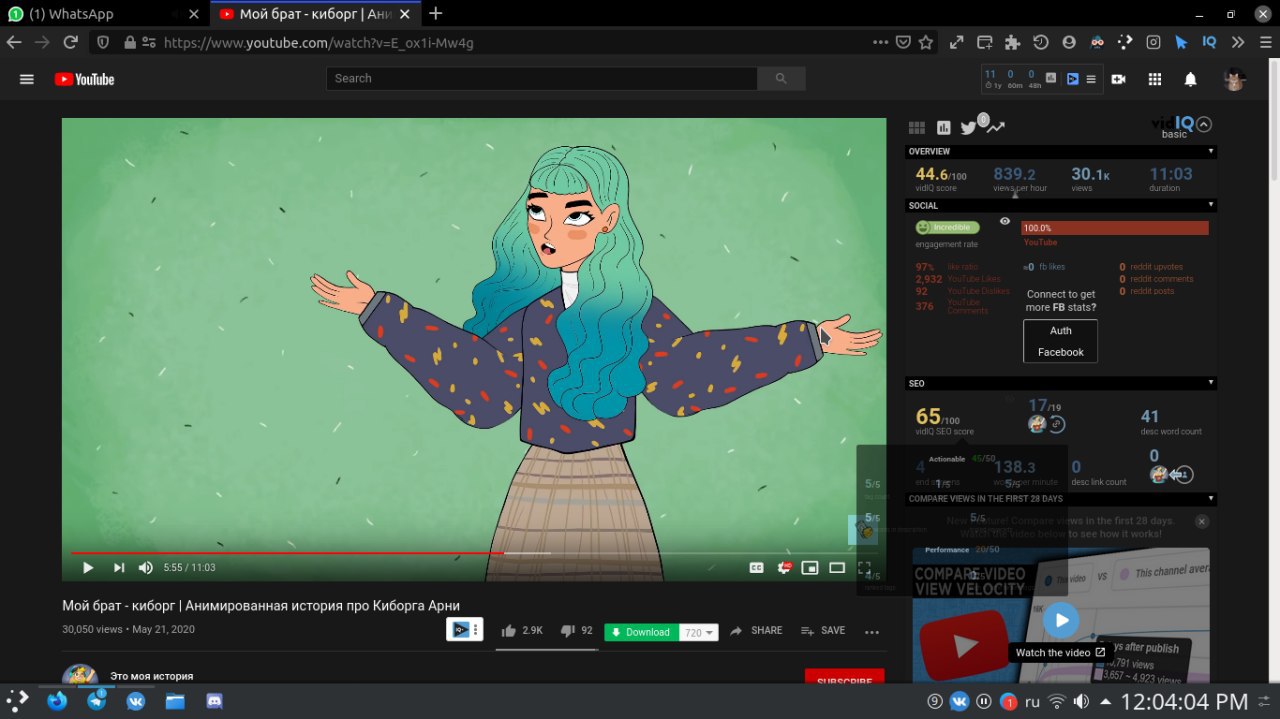
Task: Toggle miniplayer mode
Action: tap(810, 567)
